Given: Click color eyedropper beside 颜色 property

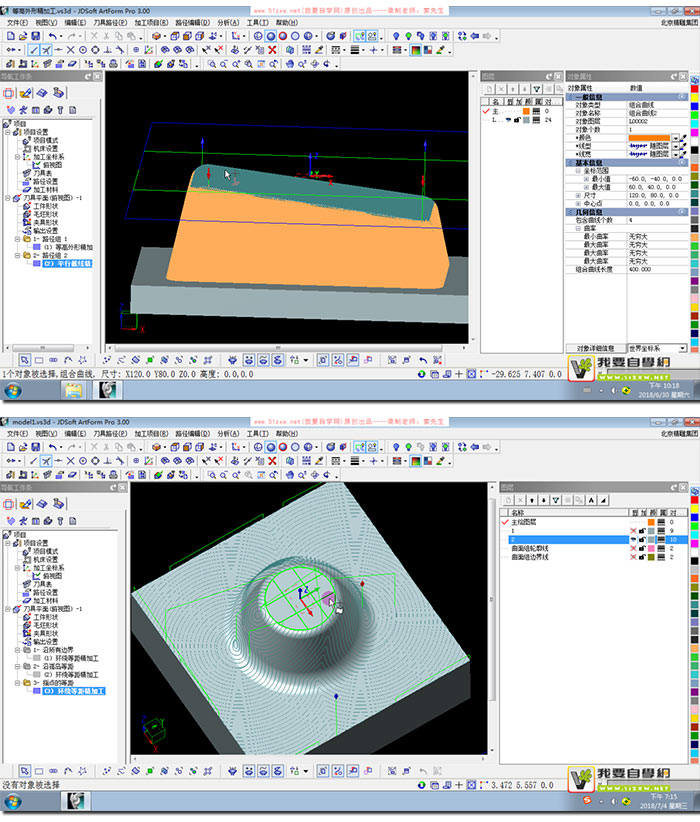Looking at the screenshot, I should pos(683,138).
